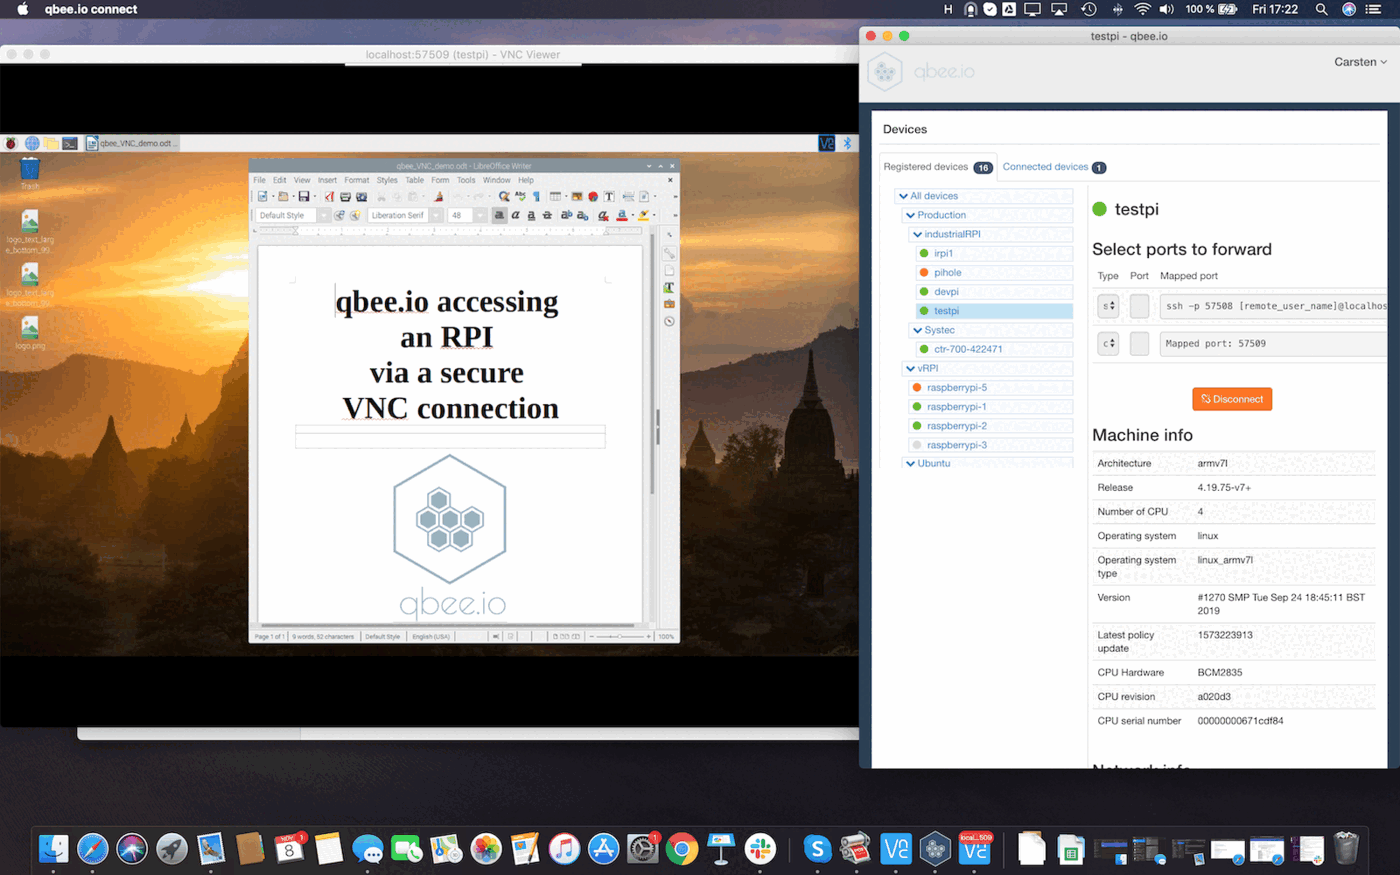Click the Disconnect button for testpi

pos(1231,398)
